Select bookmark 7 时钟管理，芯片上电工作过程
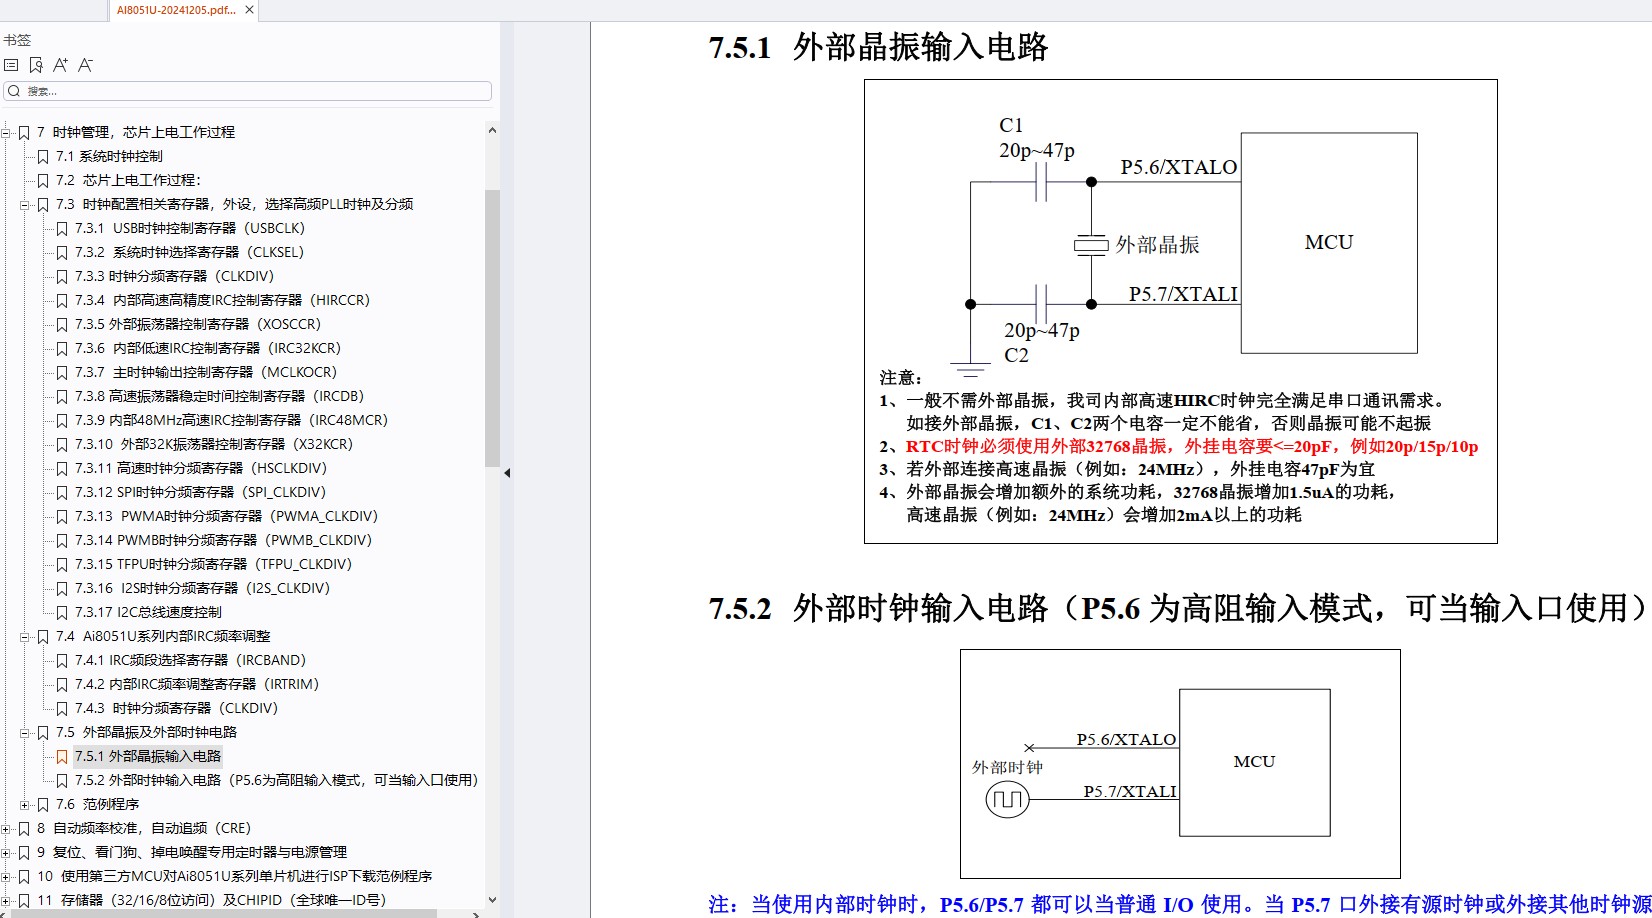 pyautogui.click(x=136, y=132)
